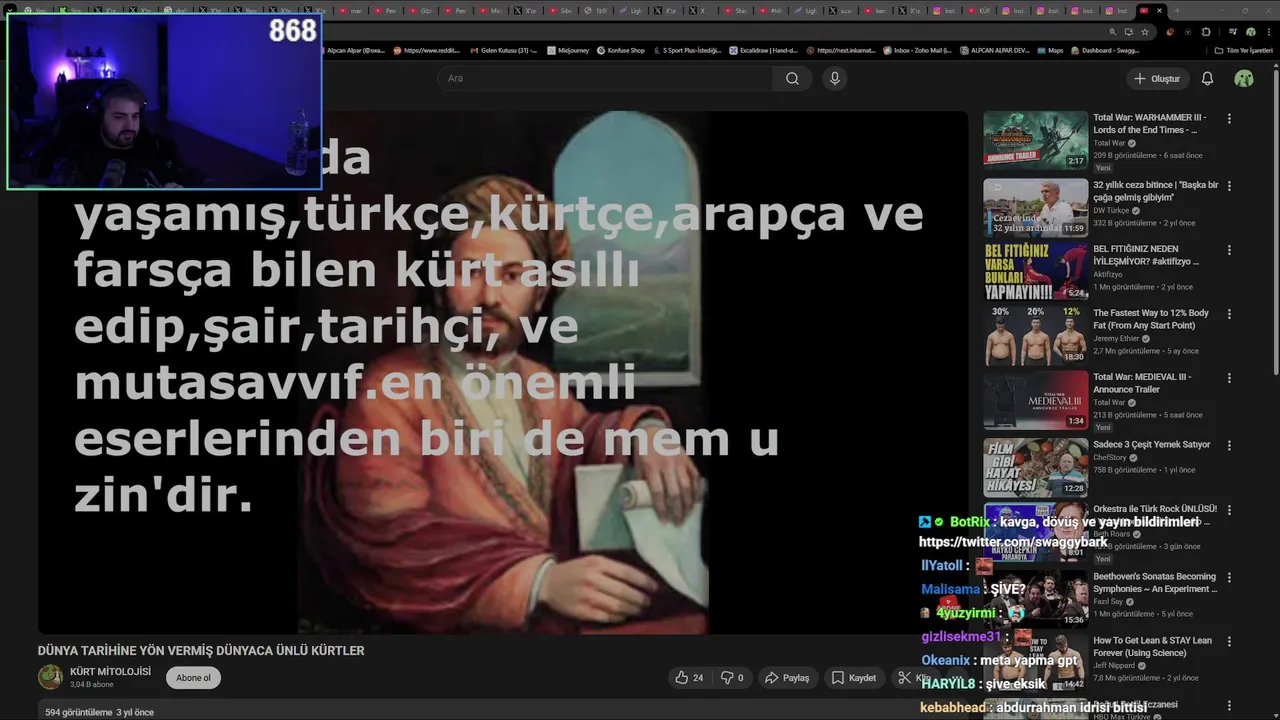The width and height of the screenshot is (1280, 720).
Task: Start voice search with the microphone icon
Action: click(835, 78)
